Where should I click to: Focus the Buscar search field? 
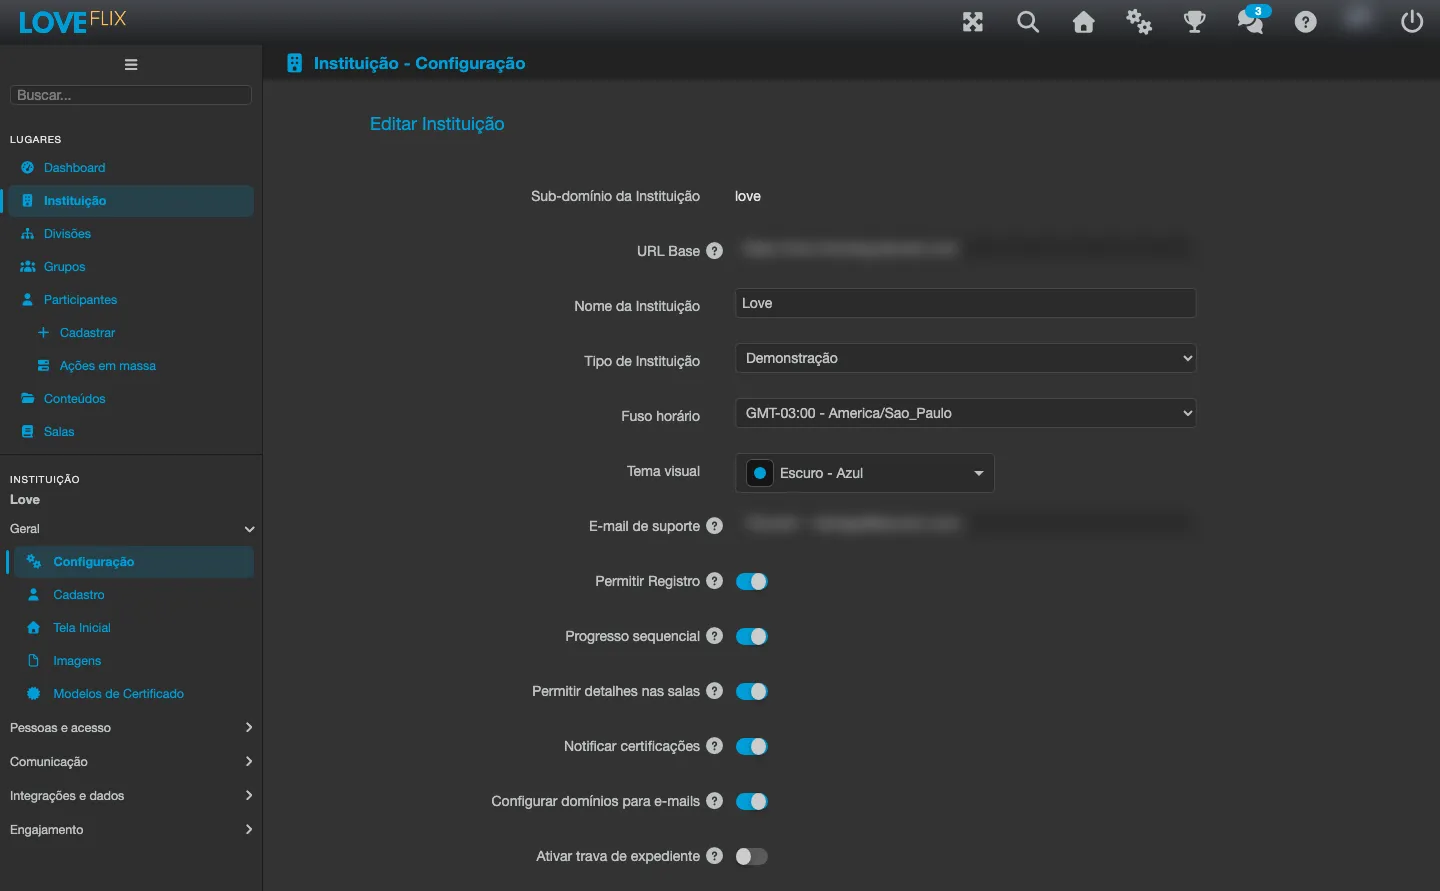tap(131, 95)
